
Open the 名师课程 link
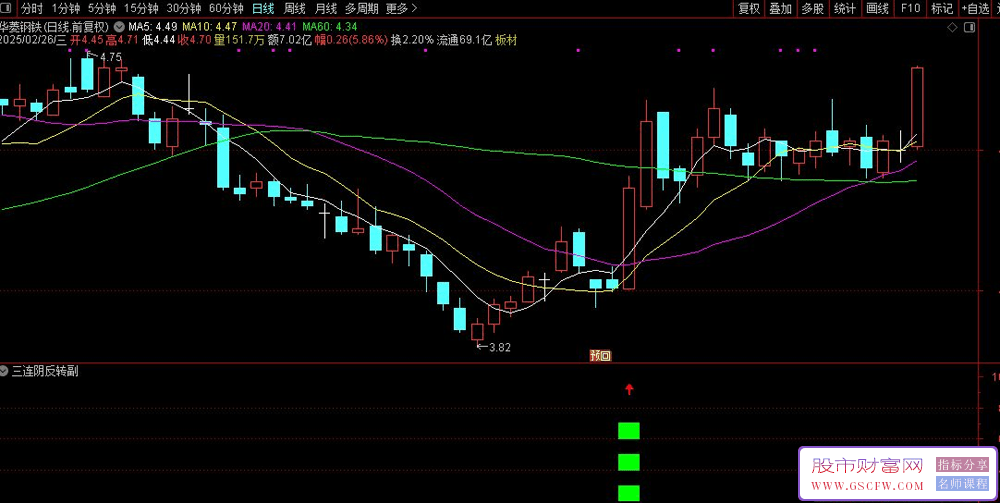point(962,484)
